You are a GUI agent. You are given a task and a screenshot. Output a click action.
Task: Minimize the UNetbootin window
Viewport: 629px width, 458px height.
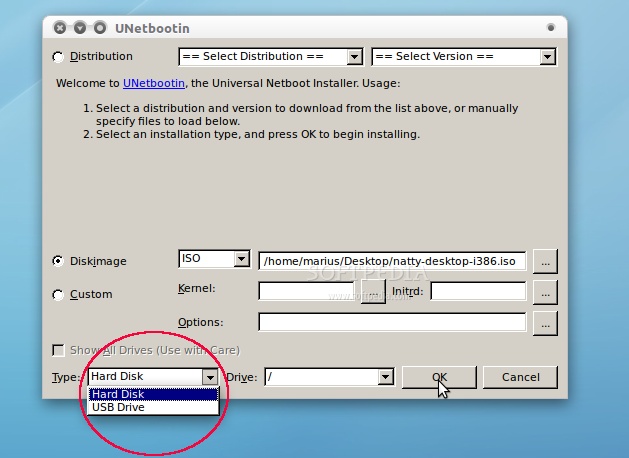click(x=80, y=28)
